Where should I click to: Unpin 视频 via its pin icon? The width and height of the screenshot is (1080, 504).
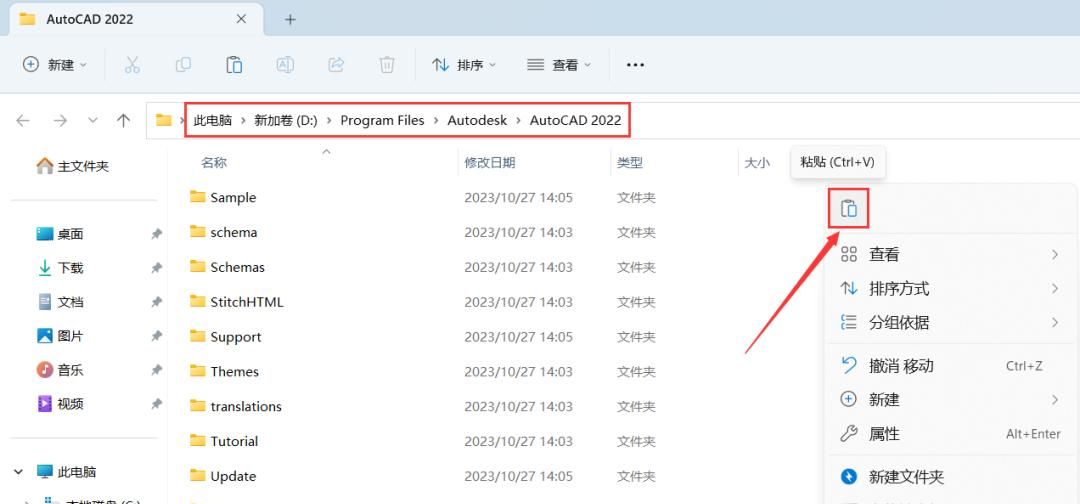click(x=156, y=403)
